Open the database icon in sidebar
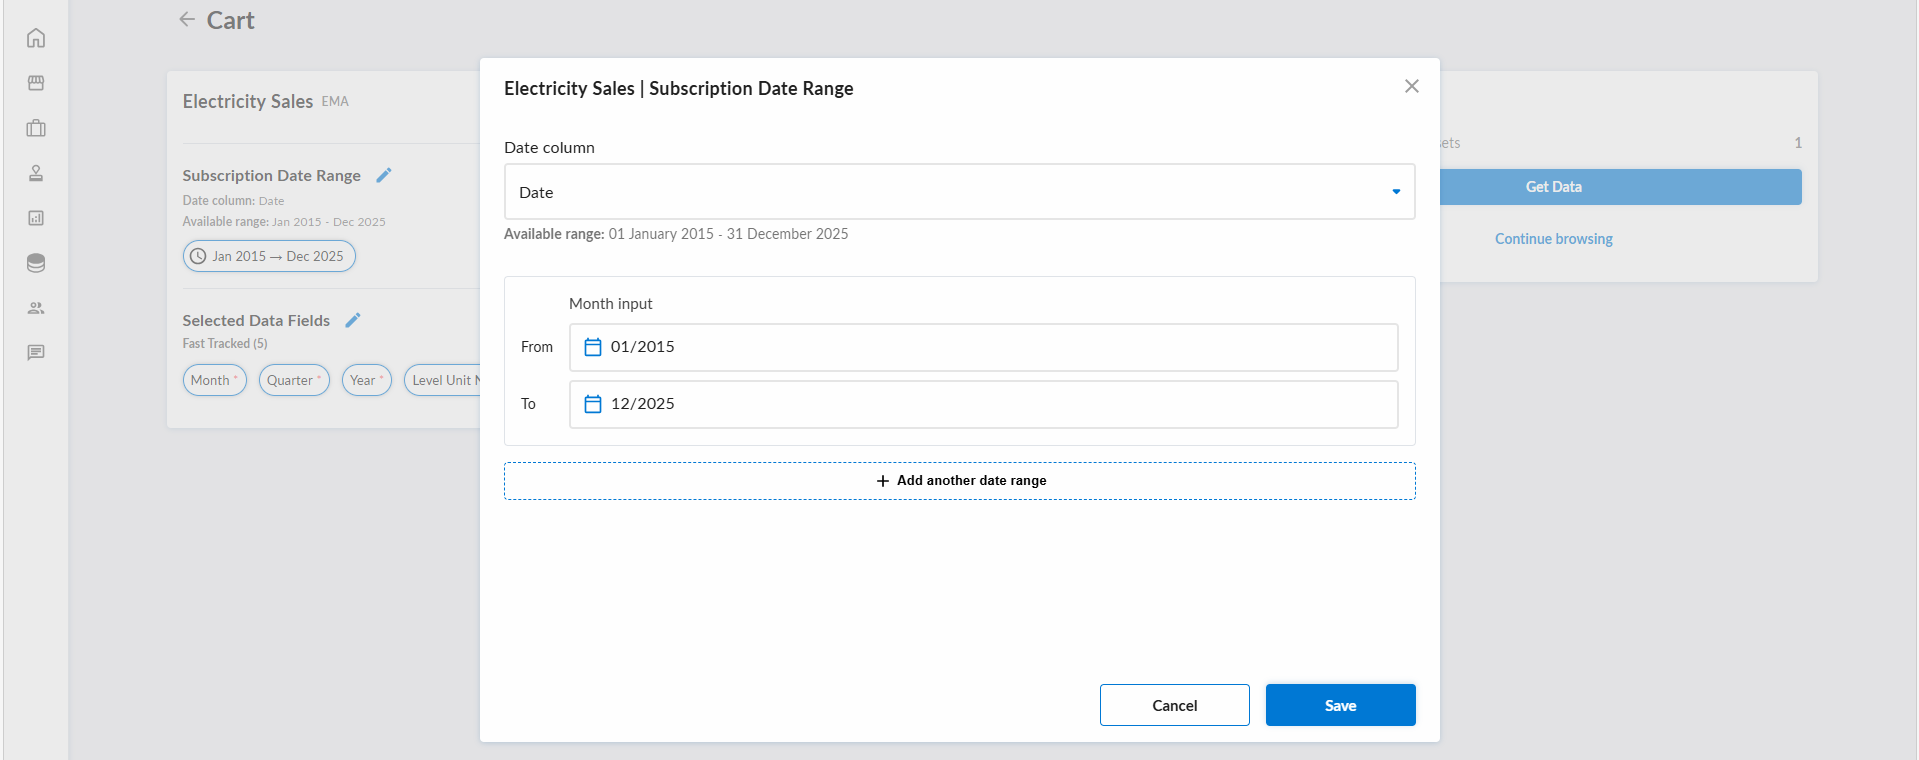Screen dimensions: 1919x760 36,263
